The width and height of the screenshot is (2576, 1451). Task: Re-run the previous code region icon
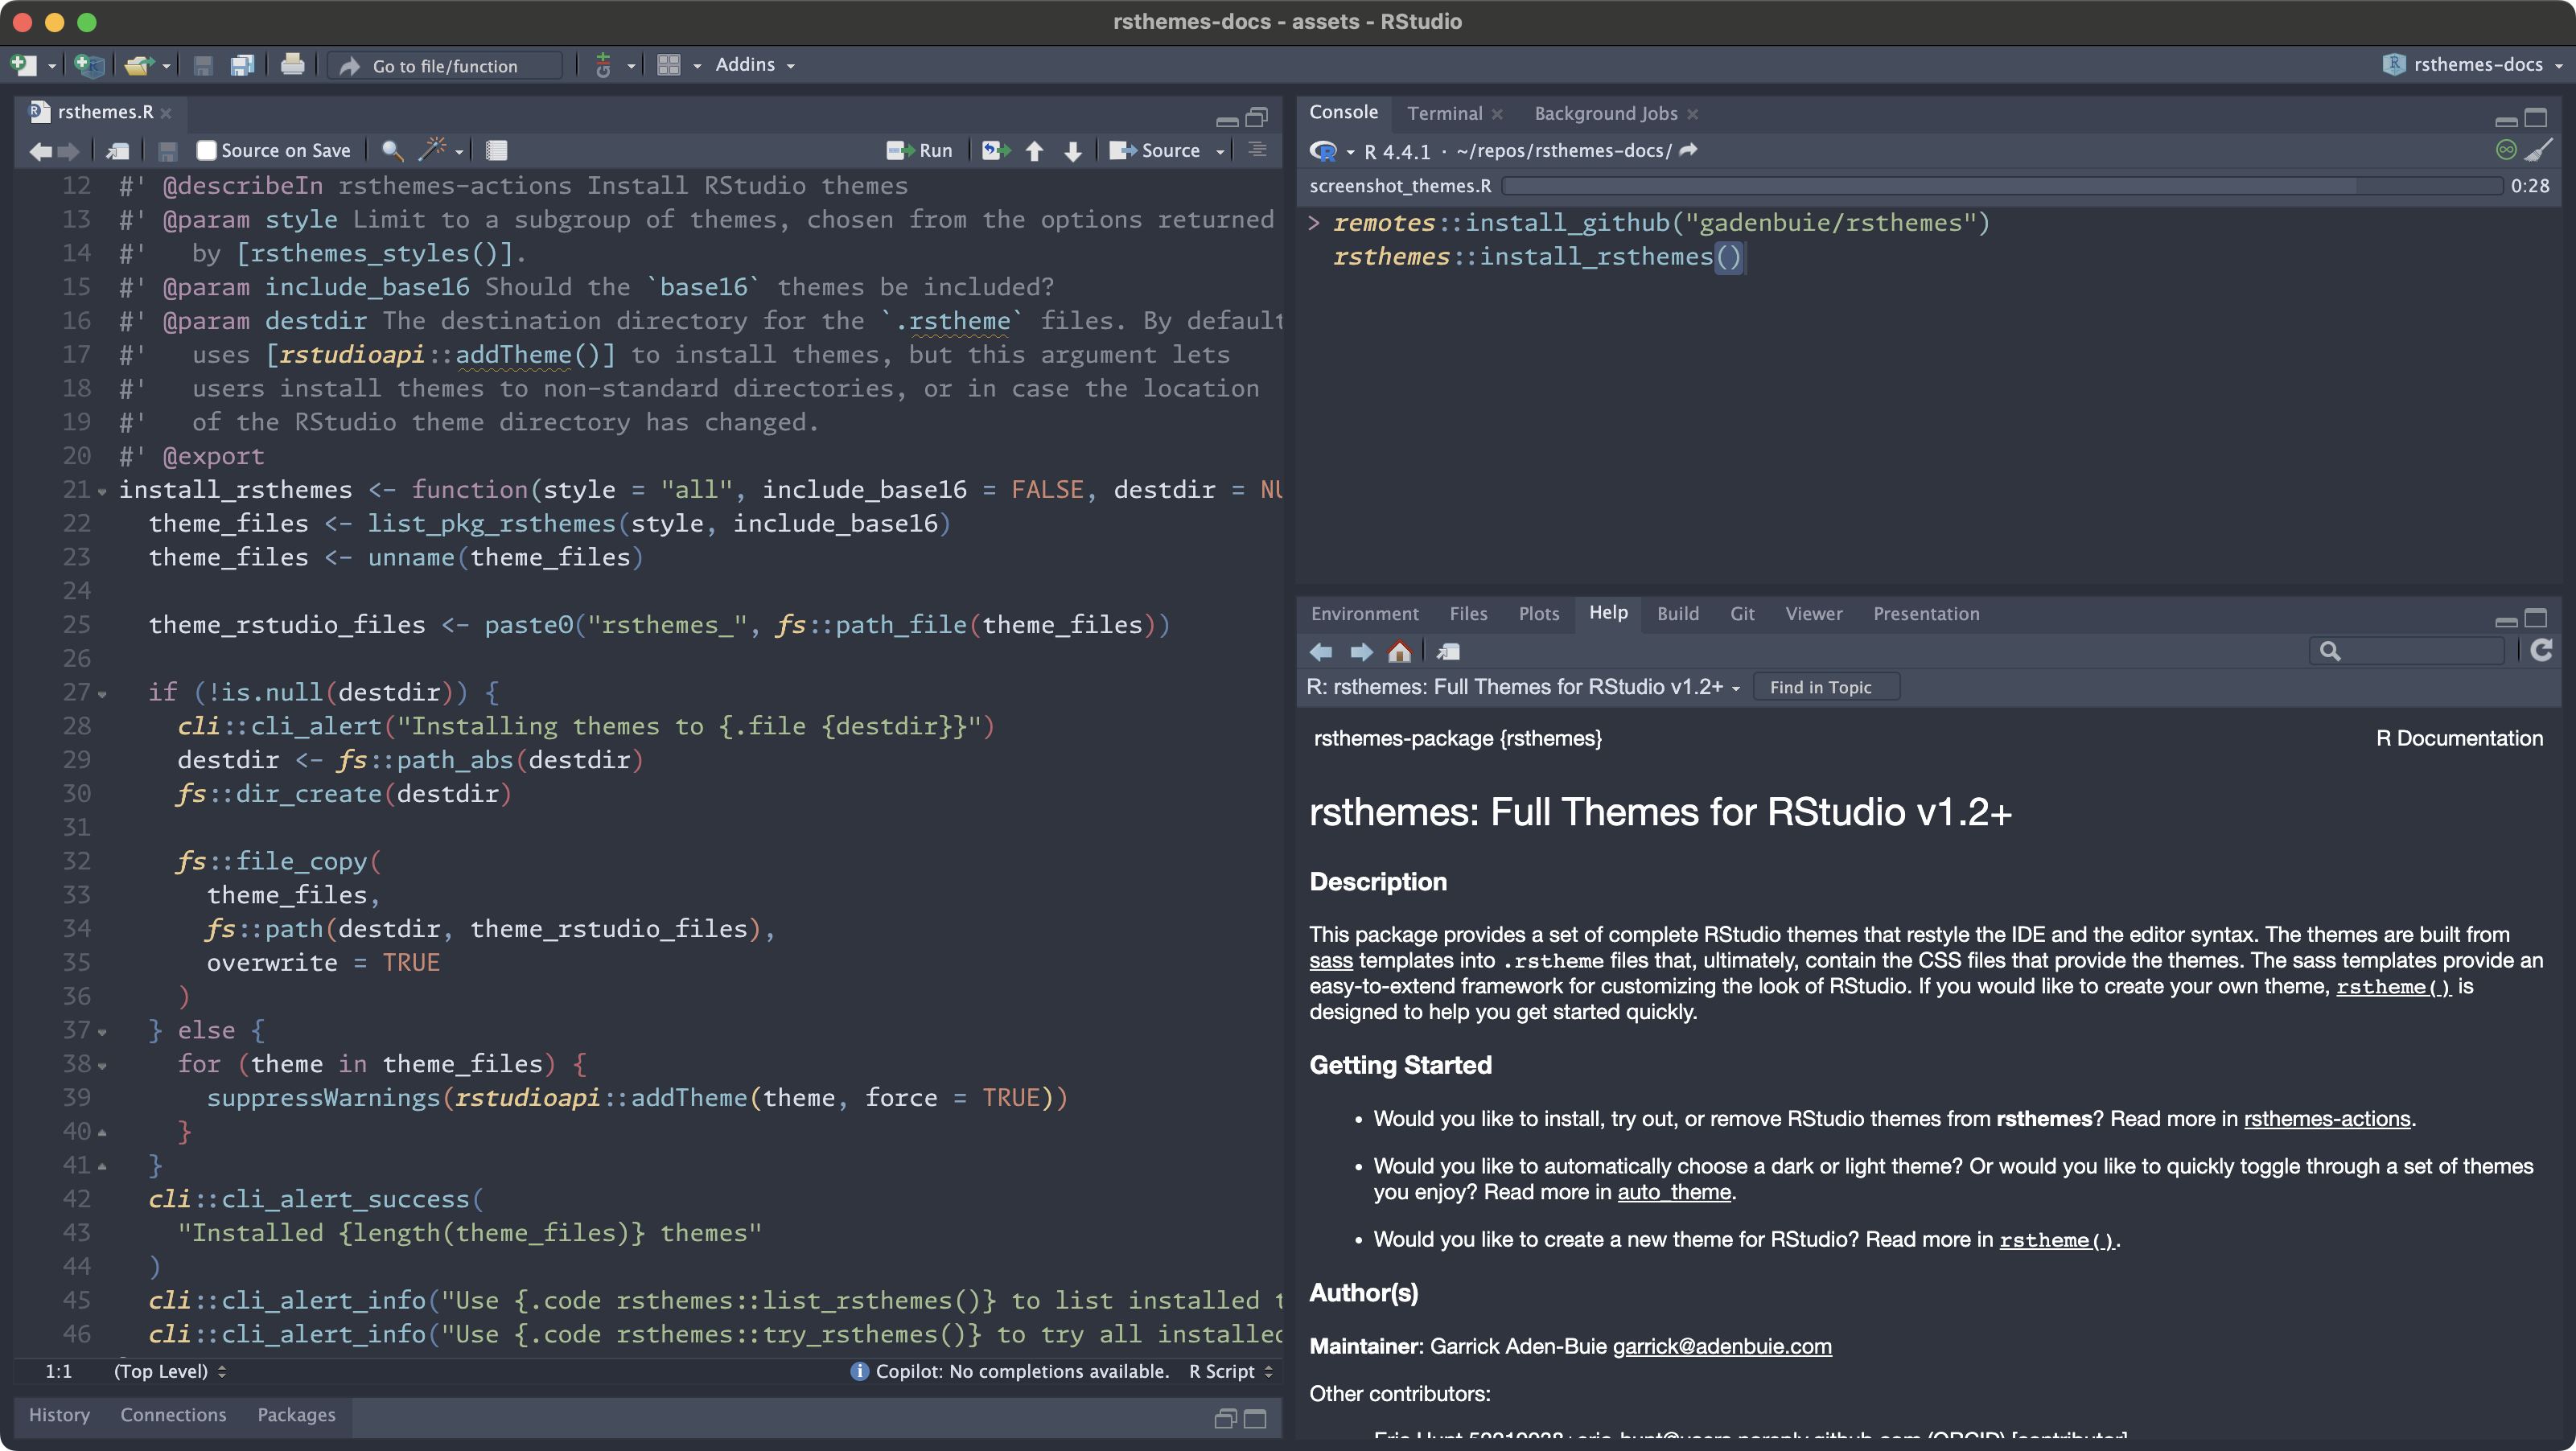click(995, 150)
